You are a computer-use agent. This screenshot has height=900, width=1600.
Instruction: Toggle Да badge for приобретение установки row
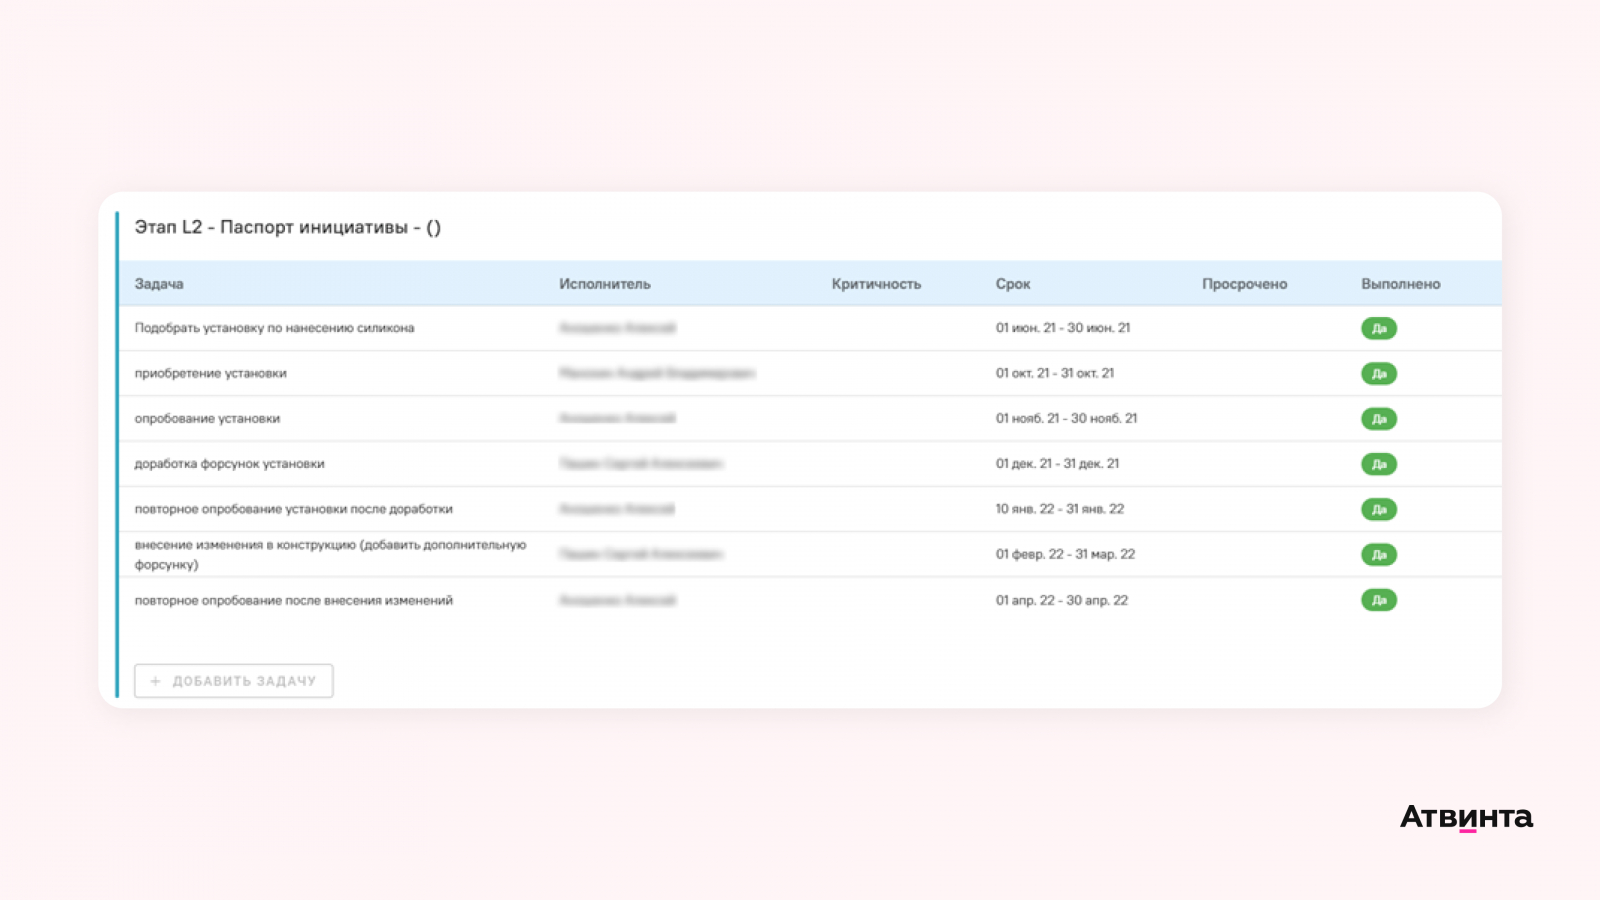point(1379,374)
